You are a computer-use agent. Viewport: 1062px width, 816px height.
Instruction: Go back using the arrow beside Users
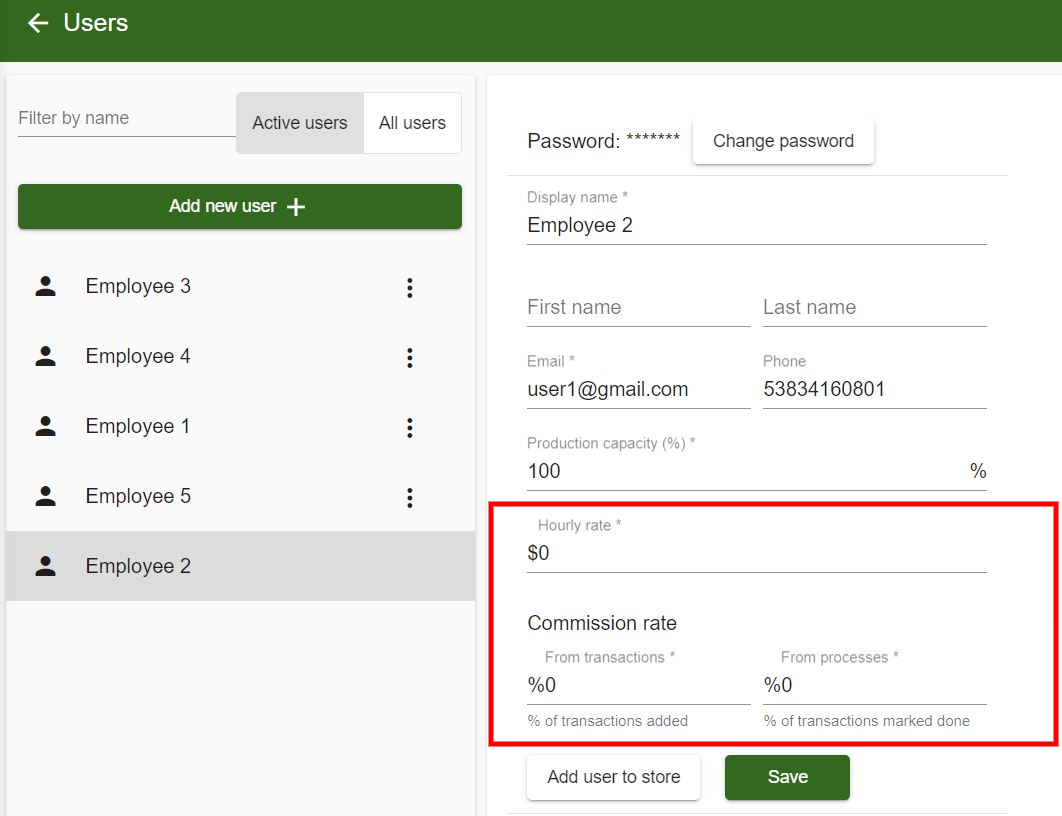(x=38, y=23)
